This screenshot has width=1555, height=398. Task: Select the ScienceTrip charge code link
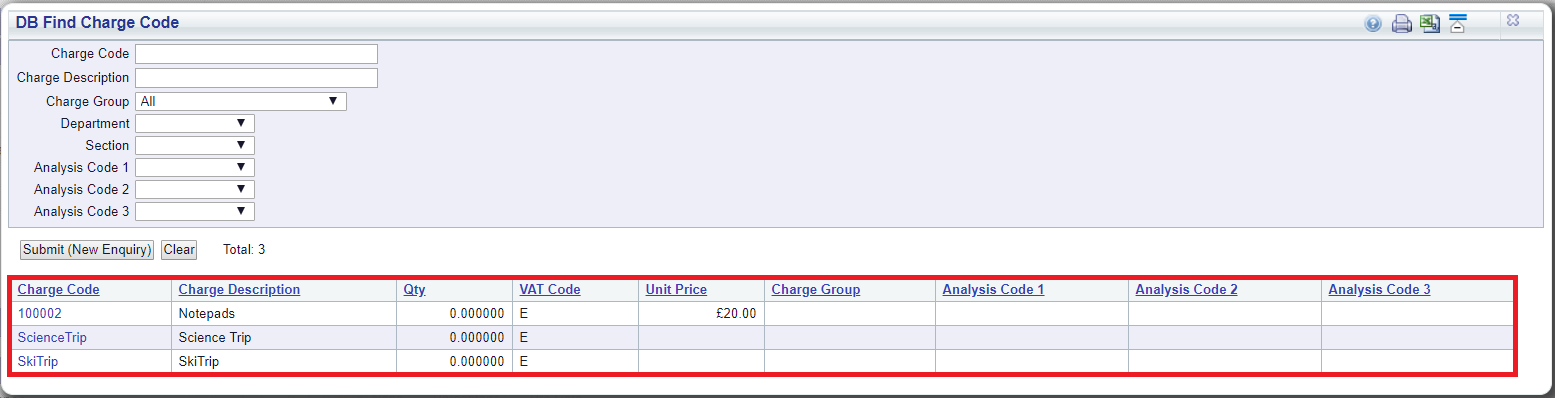(52, 337)
